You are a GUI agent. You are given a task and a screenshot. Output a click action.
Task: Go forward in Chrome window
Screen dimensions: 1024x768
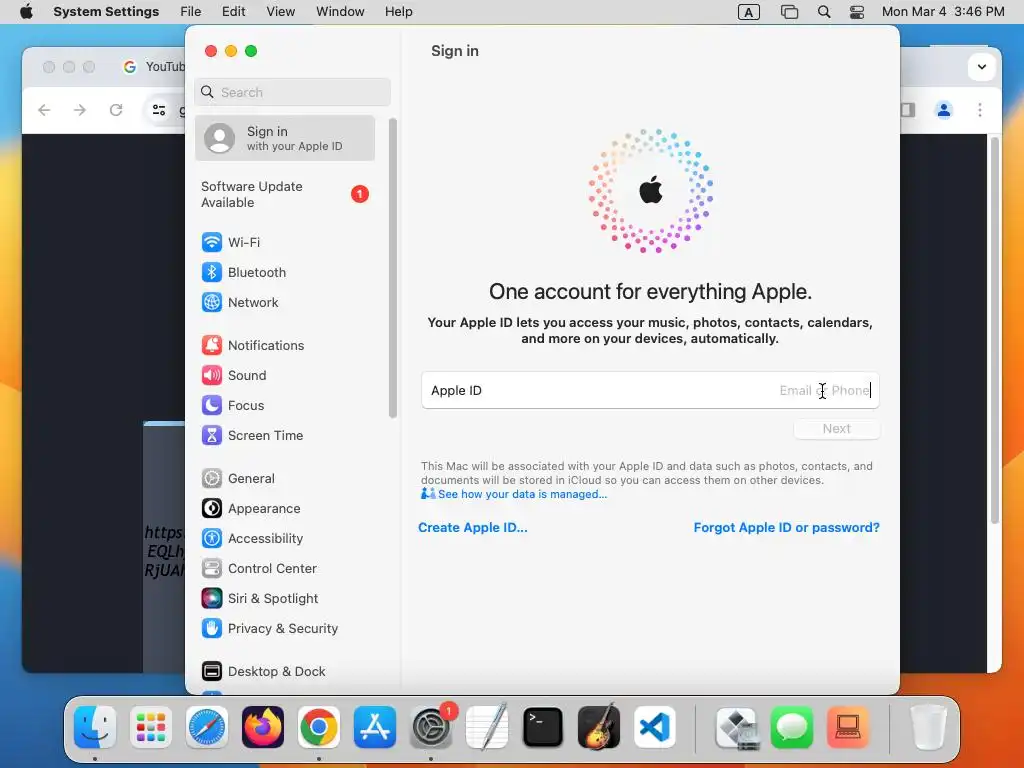tap(80, 110)
